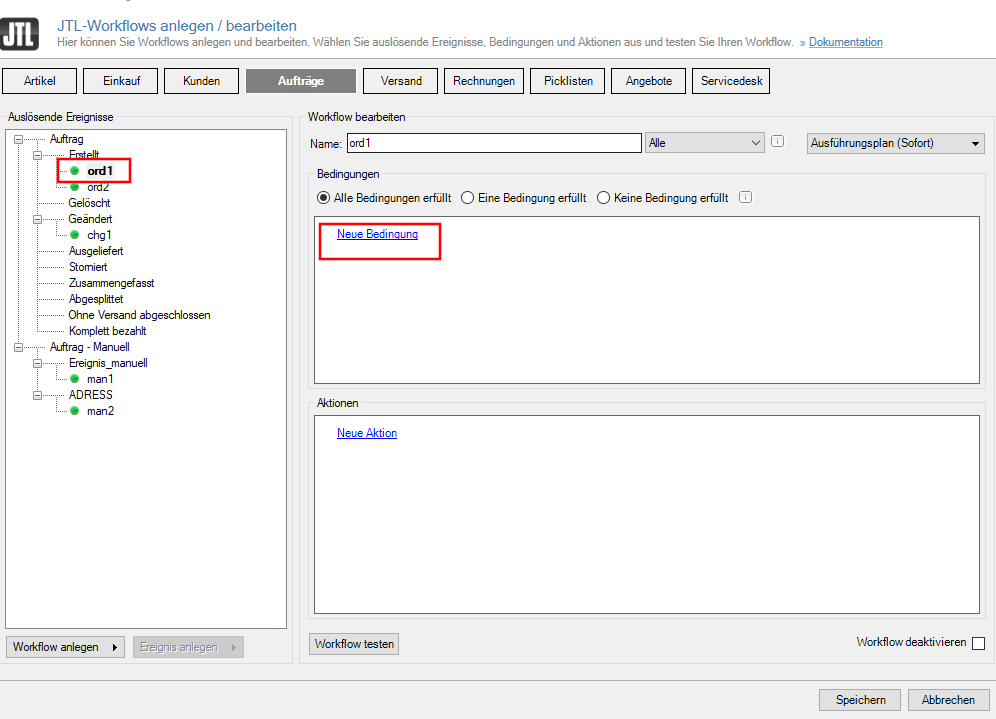Click the Speichern button
This screenshot has width=996, height=719.
coord(860,700)
